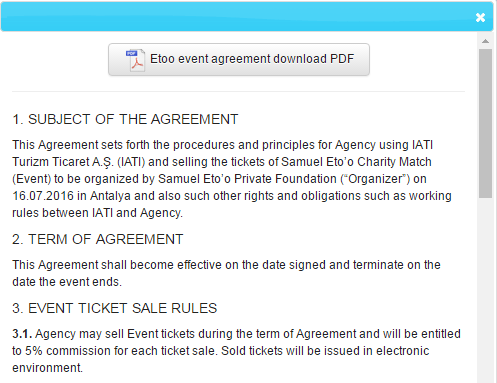Click the words Samuel Eto'o Private Foundation

coord(247,179)
